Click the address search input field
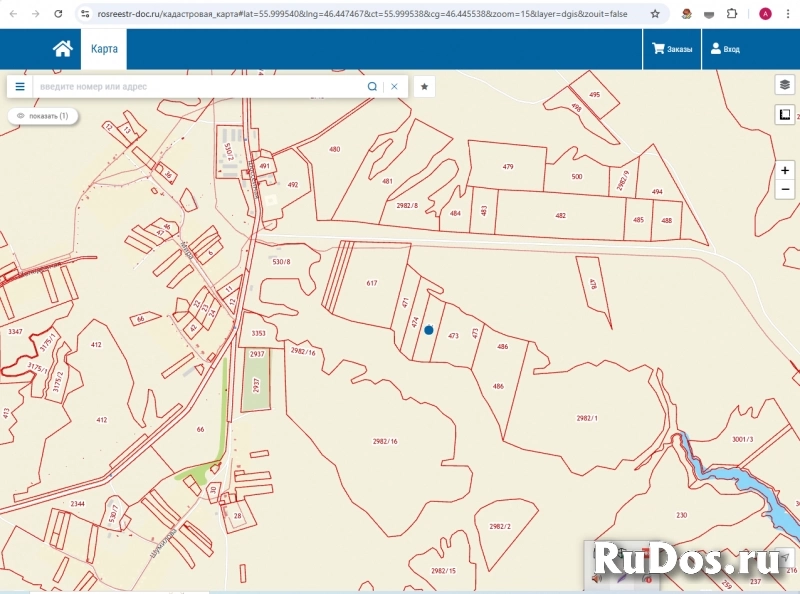800x594 pixels. 200,87
